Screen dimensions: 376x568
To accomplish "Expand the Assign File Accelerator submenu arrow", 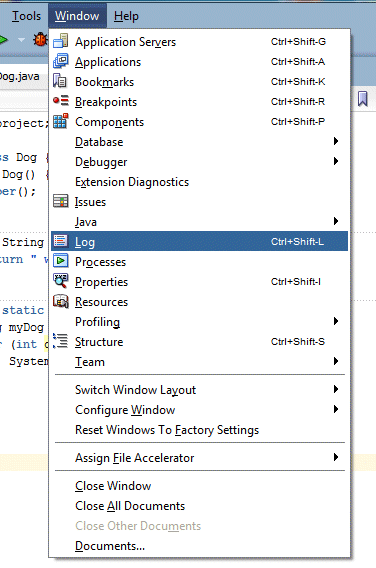I will coord(336,458).
